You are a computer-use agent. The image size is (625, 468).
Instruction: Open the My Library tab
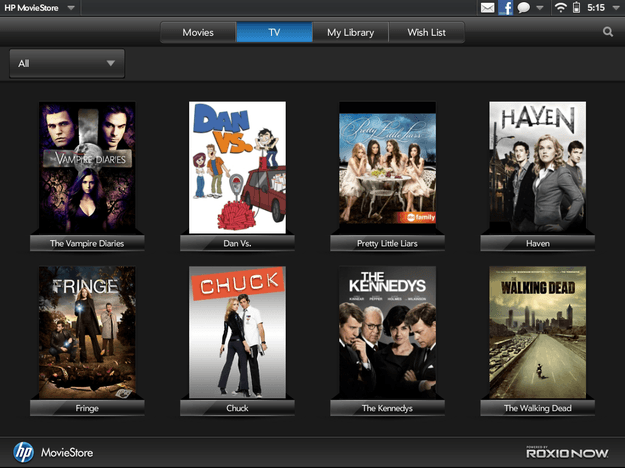pyautogui.click(x=350, y=32)
